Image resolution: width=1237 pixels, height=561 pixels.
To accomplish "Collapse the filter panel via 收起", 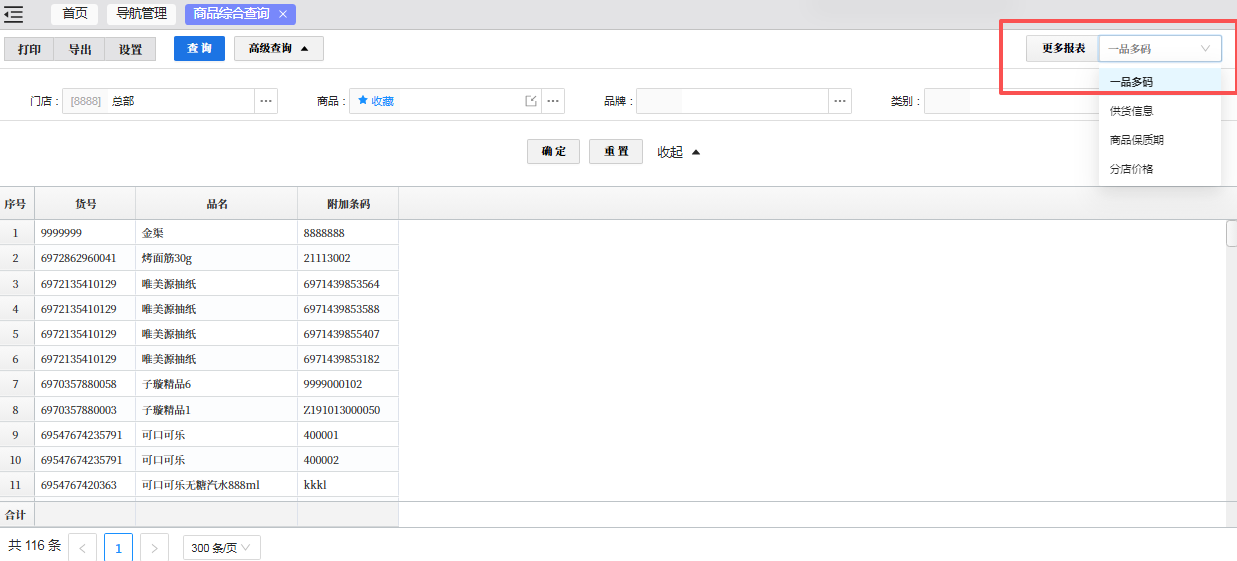I will pos(679,152).
